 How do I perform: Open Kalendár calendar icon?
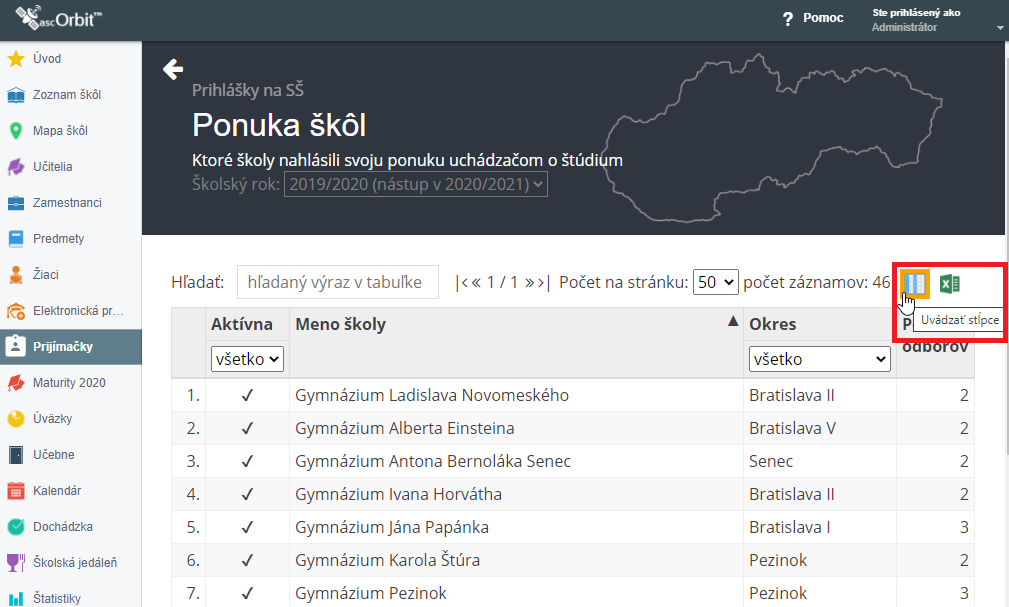pos(15,491)
